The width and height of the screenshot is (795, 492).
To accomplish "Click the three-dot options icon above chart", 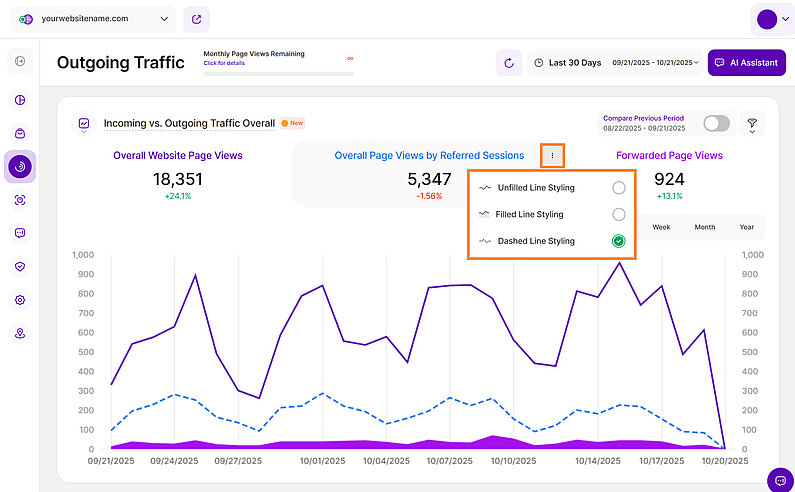I will 552,156.
